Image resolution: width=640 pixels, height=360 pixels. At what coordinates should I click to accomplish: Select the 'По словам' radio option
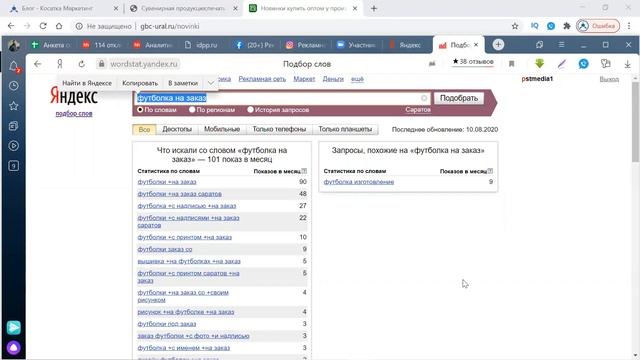[140, 110]
